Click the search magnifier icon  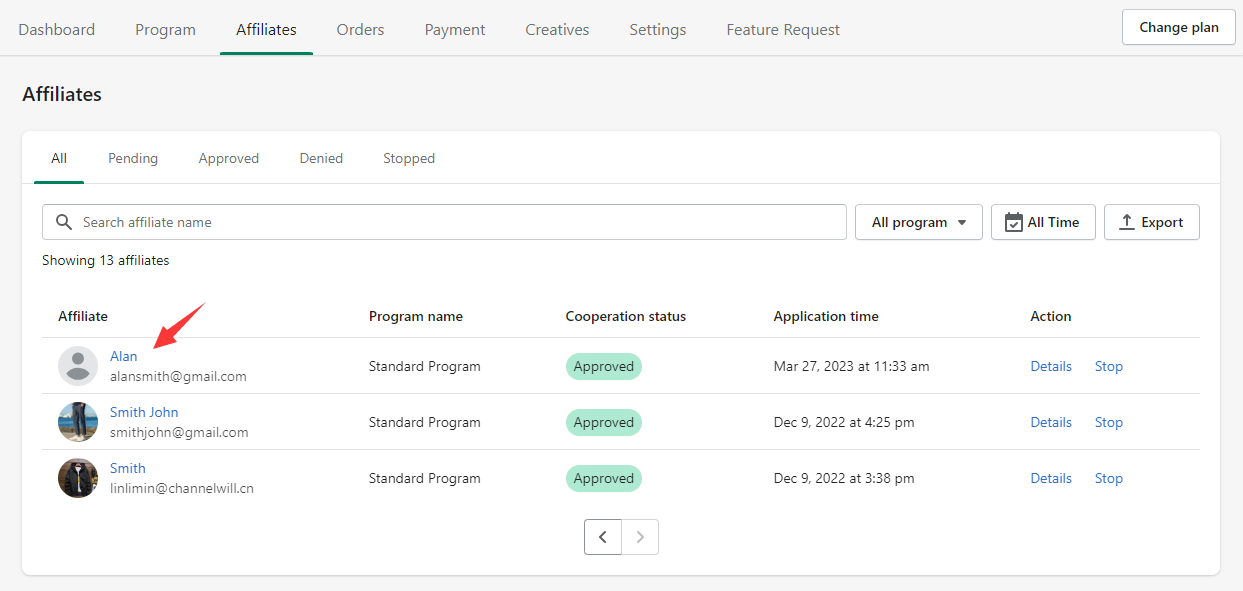(x=64, y=222)
